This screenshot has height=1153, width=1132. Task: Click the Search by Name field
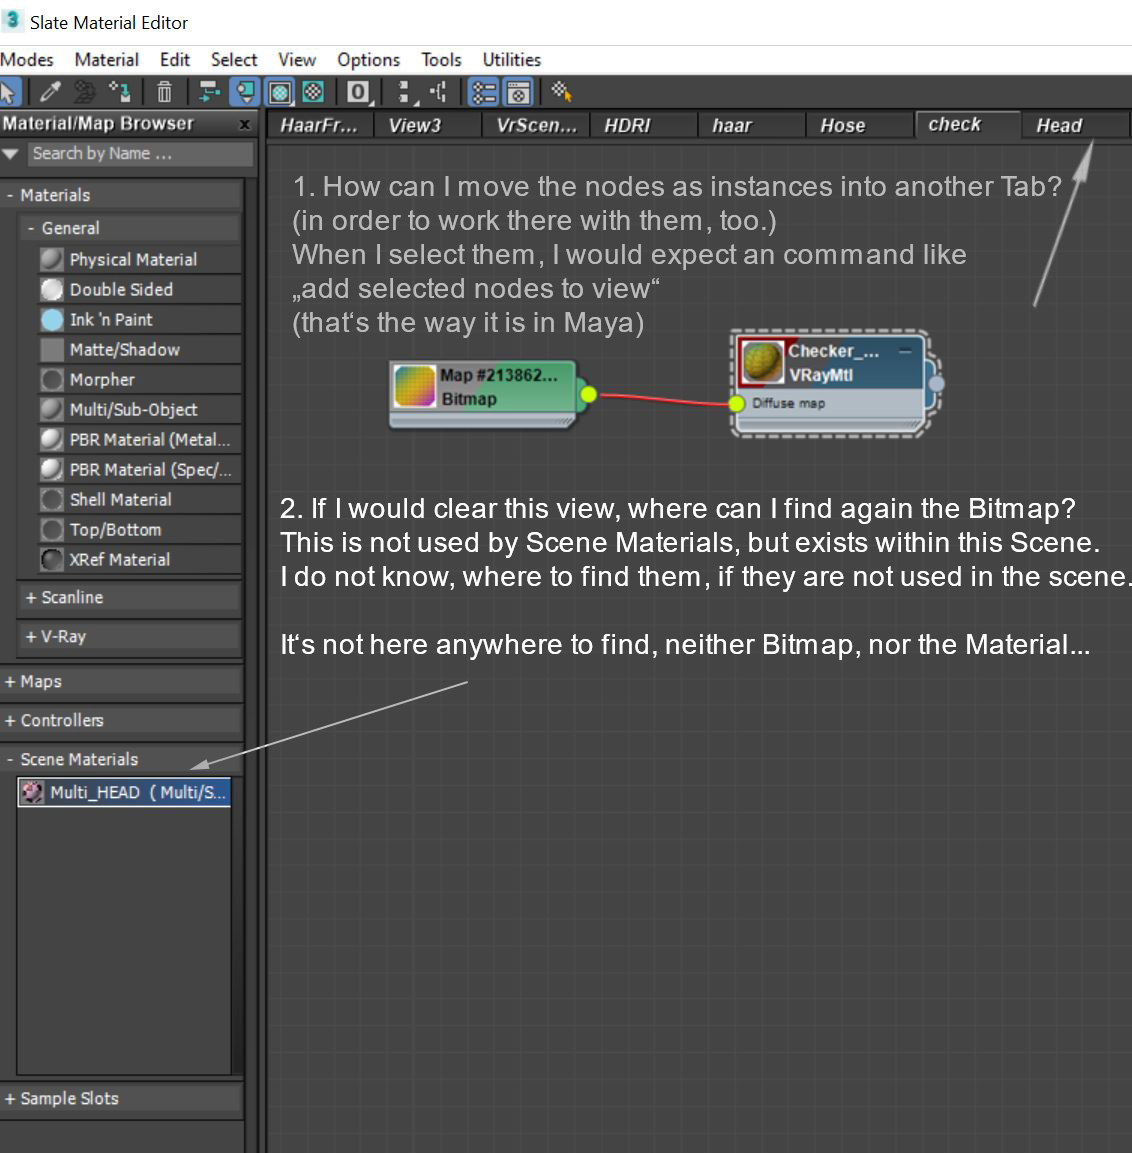(140, 153)
